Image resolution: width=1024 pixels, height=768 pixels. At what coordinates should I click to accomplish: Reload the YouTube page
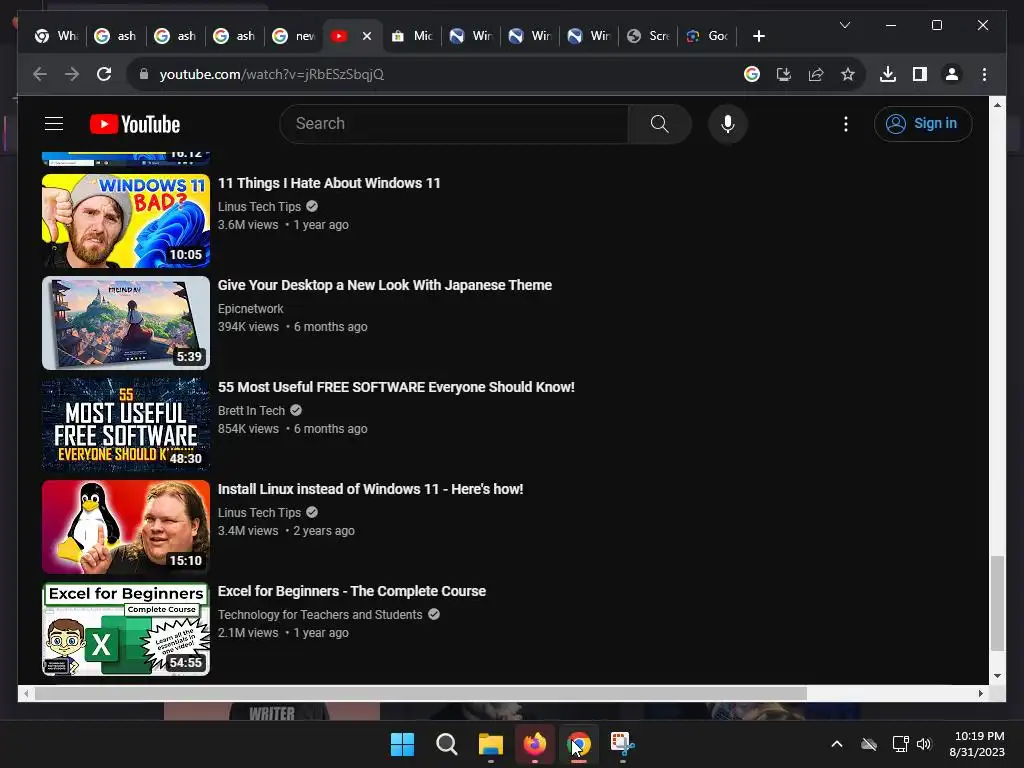click(x=104, y=74)
